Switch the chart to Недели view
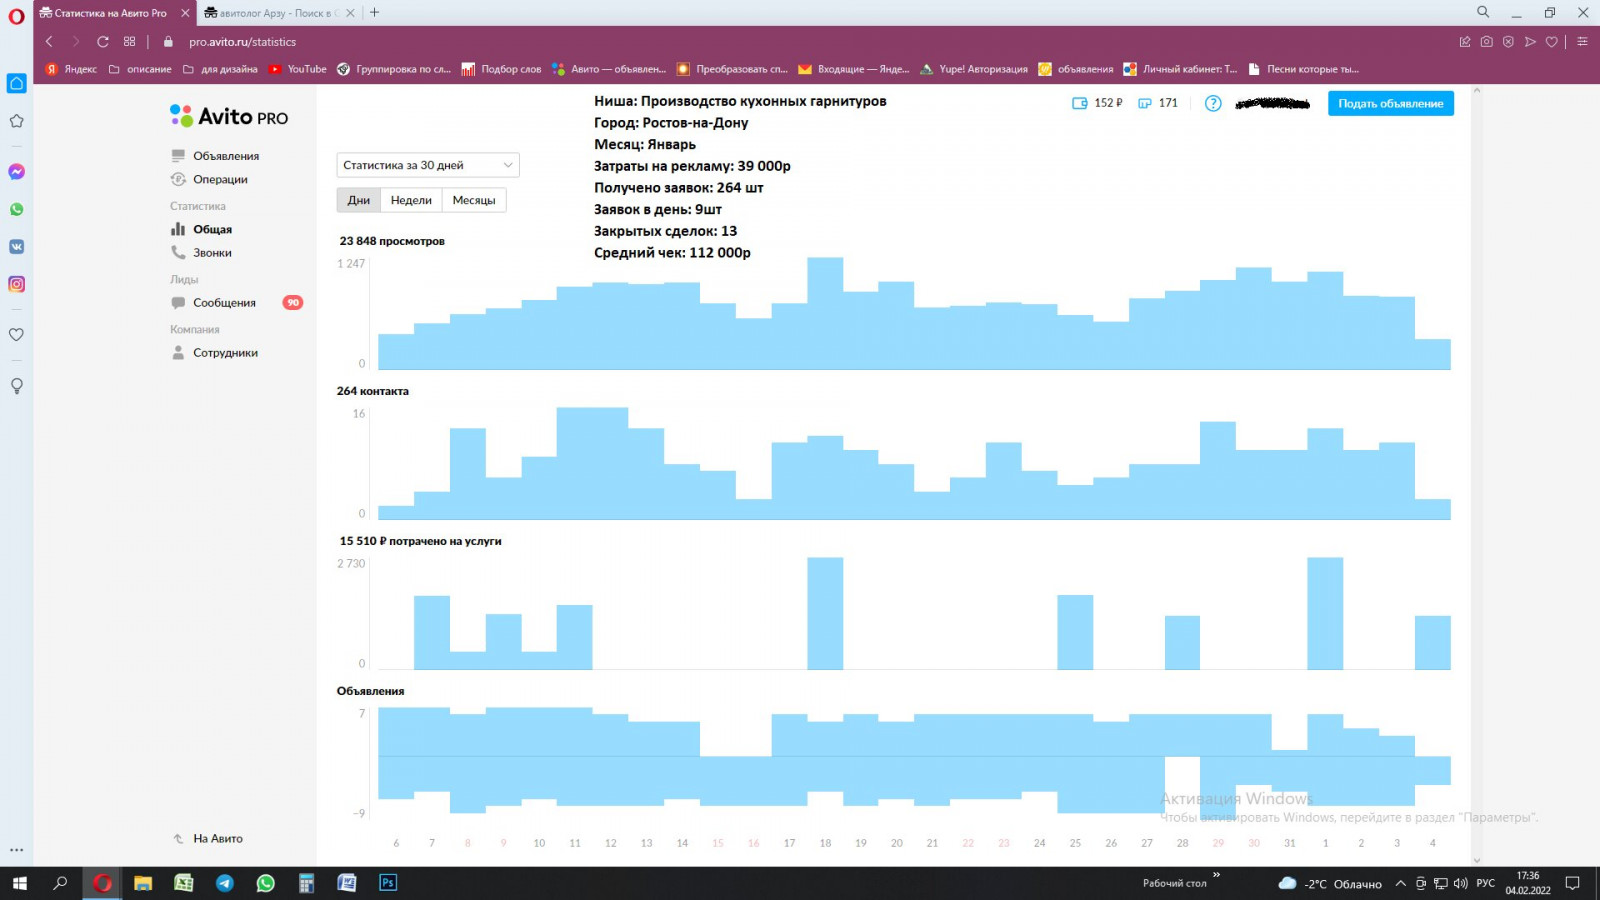This screenshot has height=900, width=1600. point(411,200)
